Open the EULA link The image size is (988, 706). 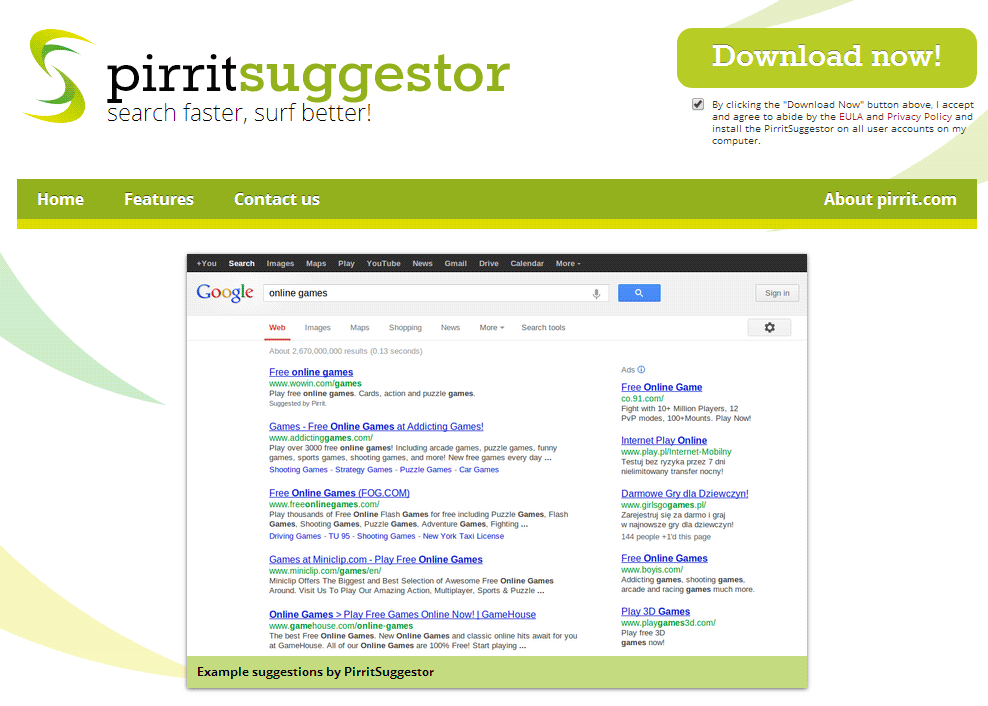coord(851,117)
